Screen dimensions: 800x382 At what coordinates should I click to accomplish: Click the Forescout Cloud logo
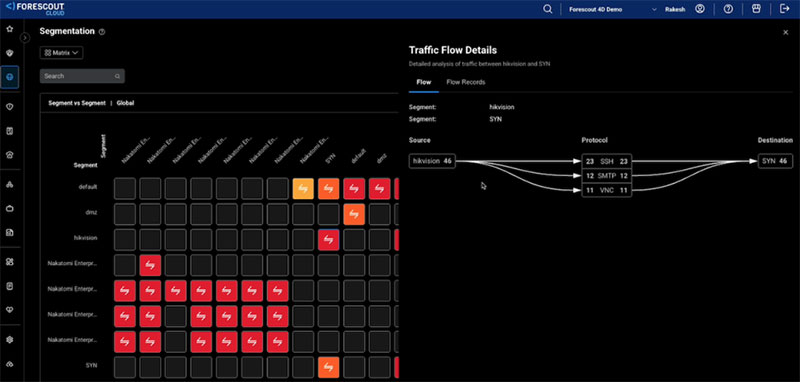[x=35, y=9]
